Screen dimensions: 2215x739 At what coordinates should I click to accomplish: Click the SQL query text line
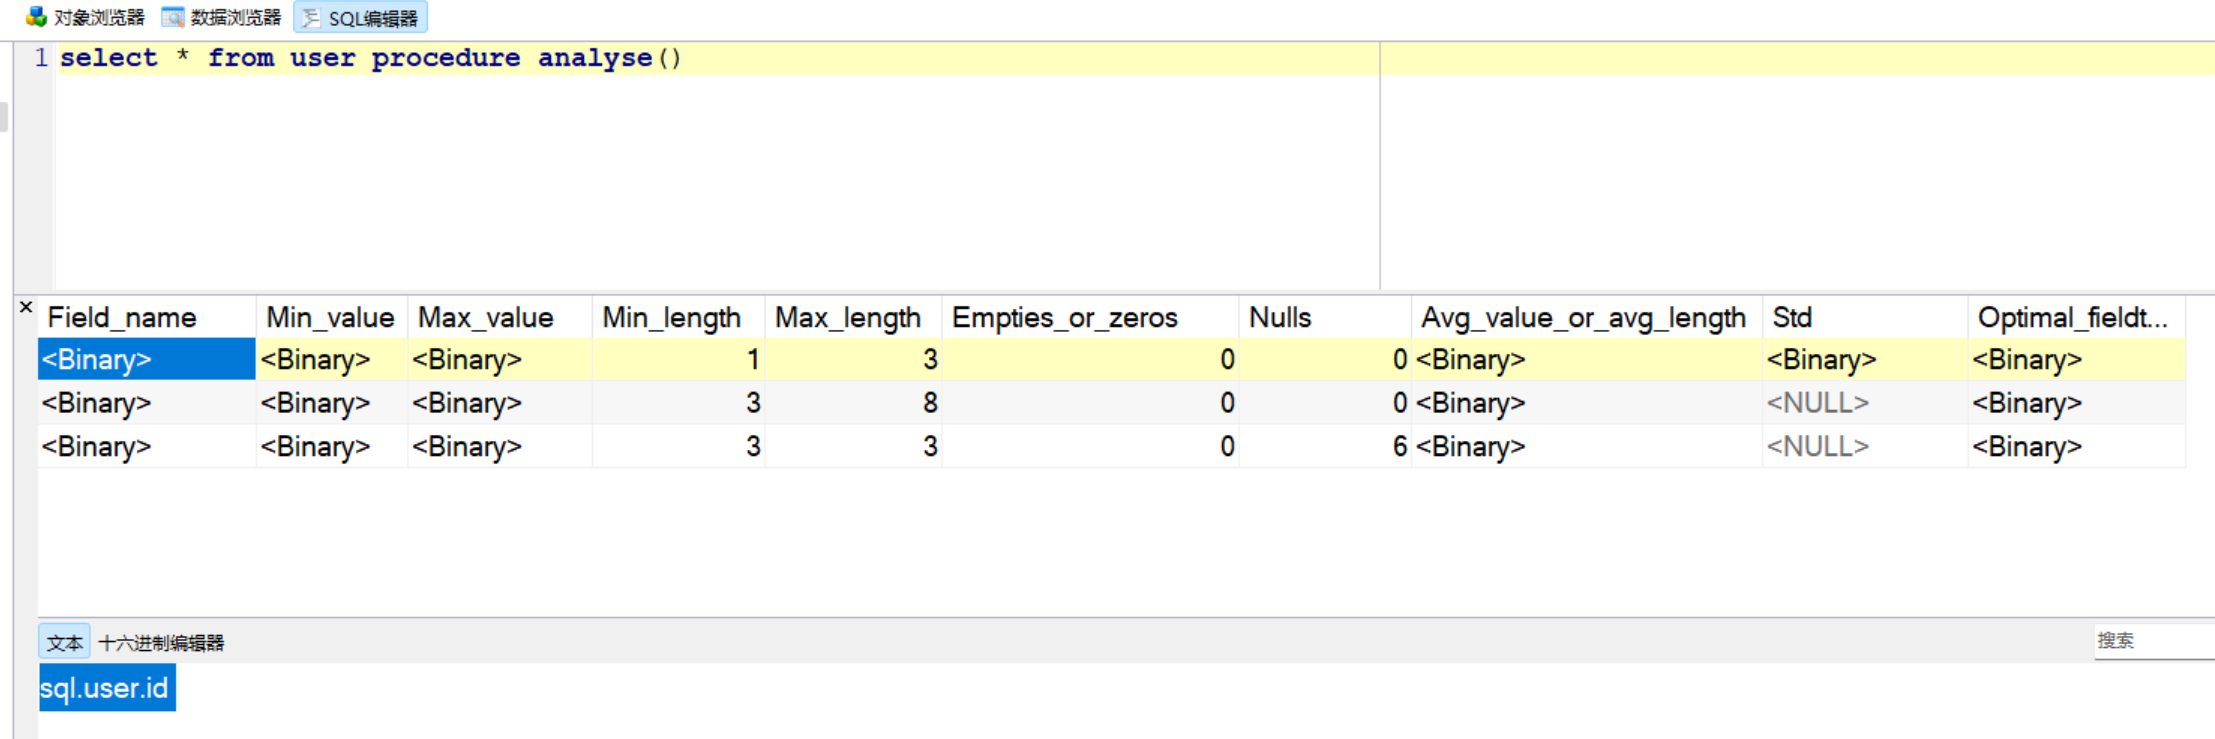[x=370, y=58]
